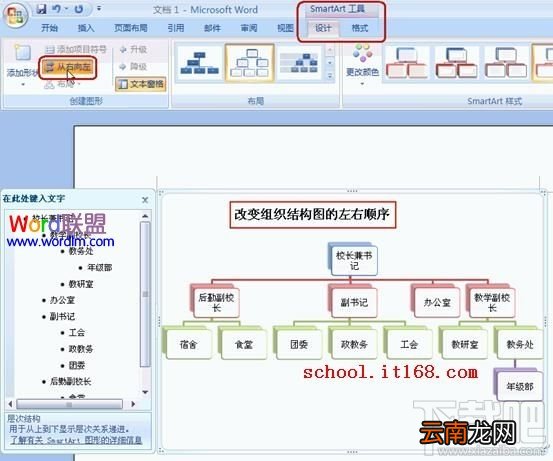Select the 后勤副校长 chart box

[216, 303]
